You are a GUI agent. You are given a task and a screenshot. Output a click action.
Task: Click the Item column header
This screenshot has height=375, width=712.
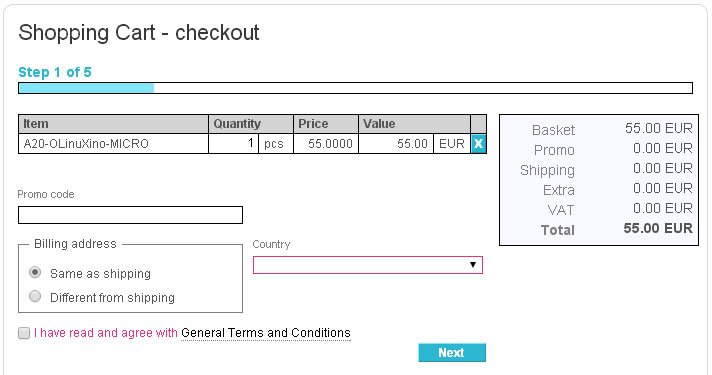pyautogui.click(x=113, y=124)
